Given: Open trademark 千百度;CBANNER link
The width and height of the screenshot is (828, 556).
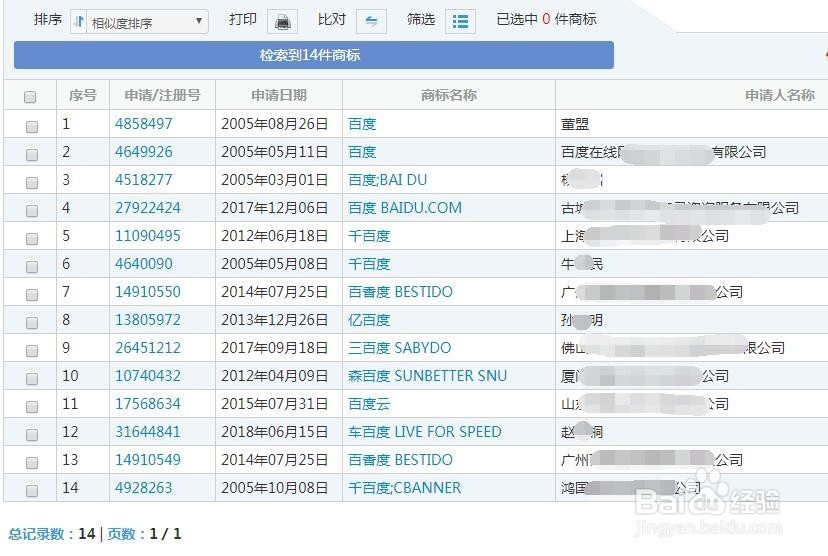Looking at the screenshot, I should [x=404, y=487].
